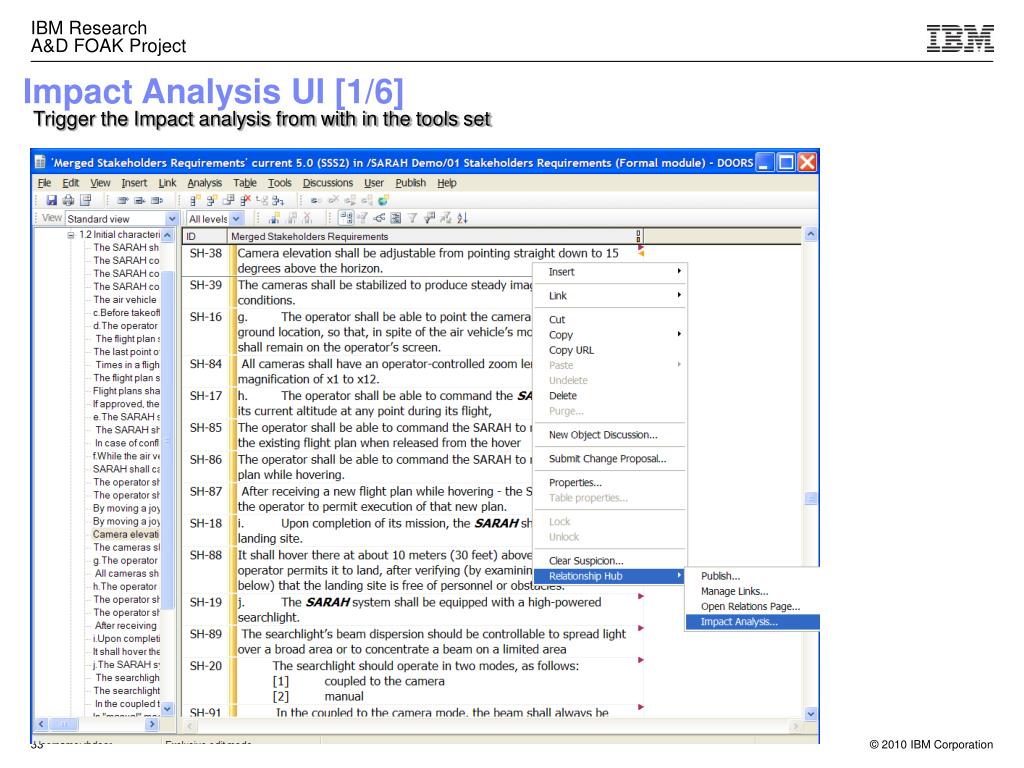Select Impact Analysis... in the submenu
The height and width of the screenshot is (768, 1024).
pyautogui.click(x=752, y=622)
